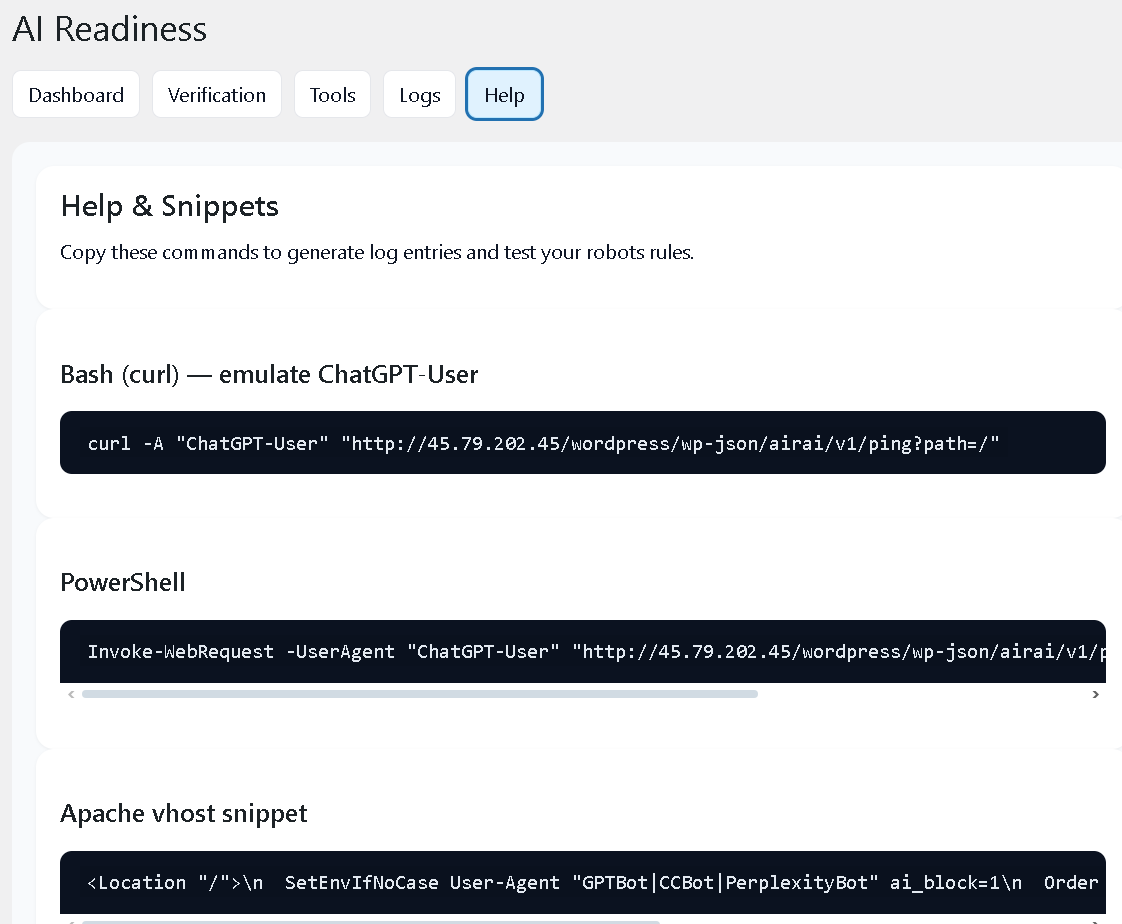Click the ping URL in the curl command
Viewport: 1122px width, 924px height.
pyautogui.click(x=670, y=442)
